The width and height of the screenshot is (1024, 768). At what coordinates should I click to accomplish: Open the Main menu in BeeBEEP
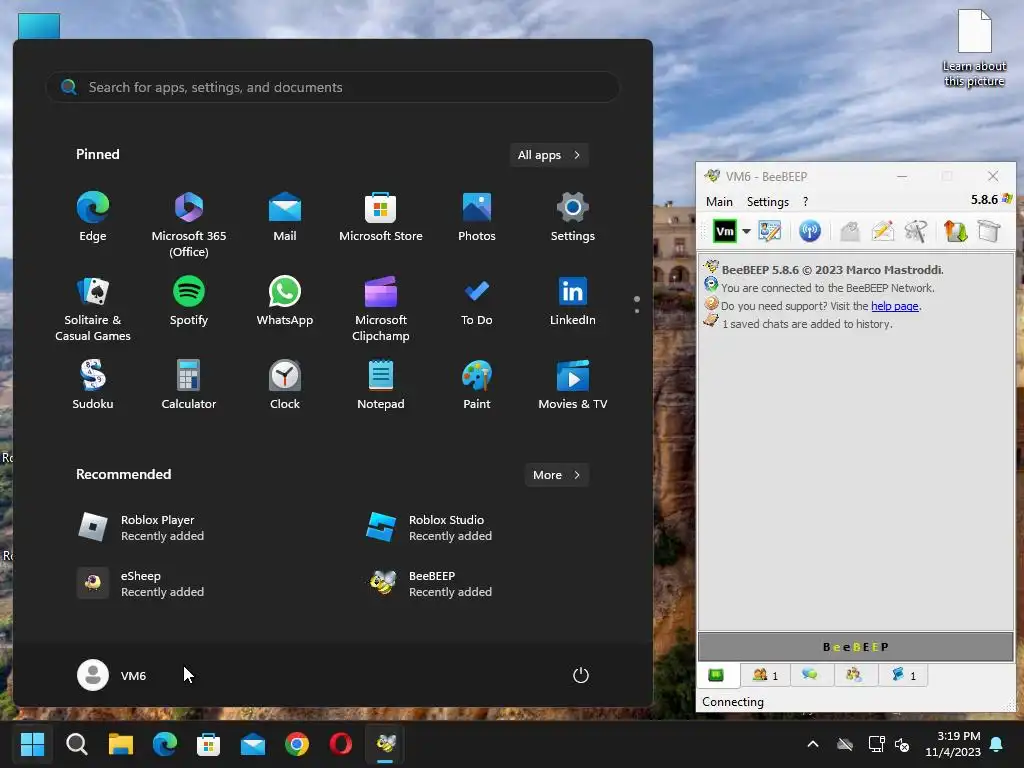pos(719,202)
